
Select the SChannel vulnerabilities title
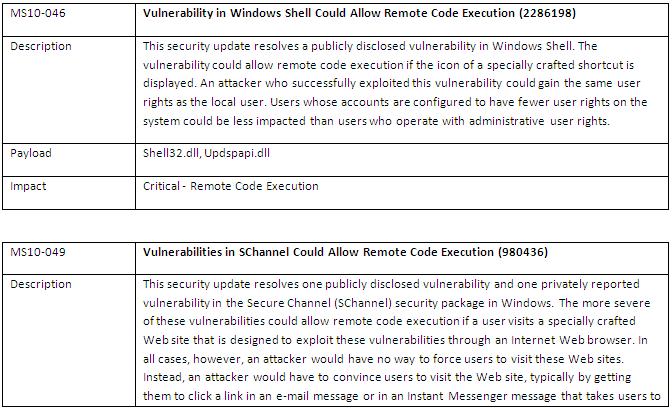click(345, 252)
